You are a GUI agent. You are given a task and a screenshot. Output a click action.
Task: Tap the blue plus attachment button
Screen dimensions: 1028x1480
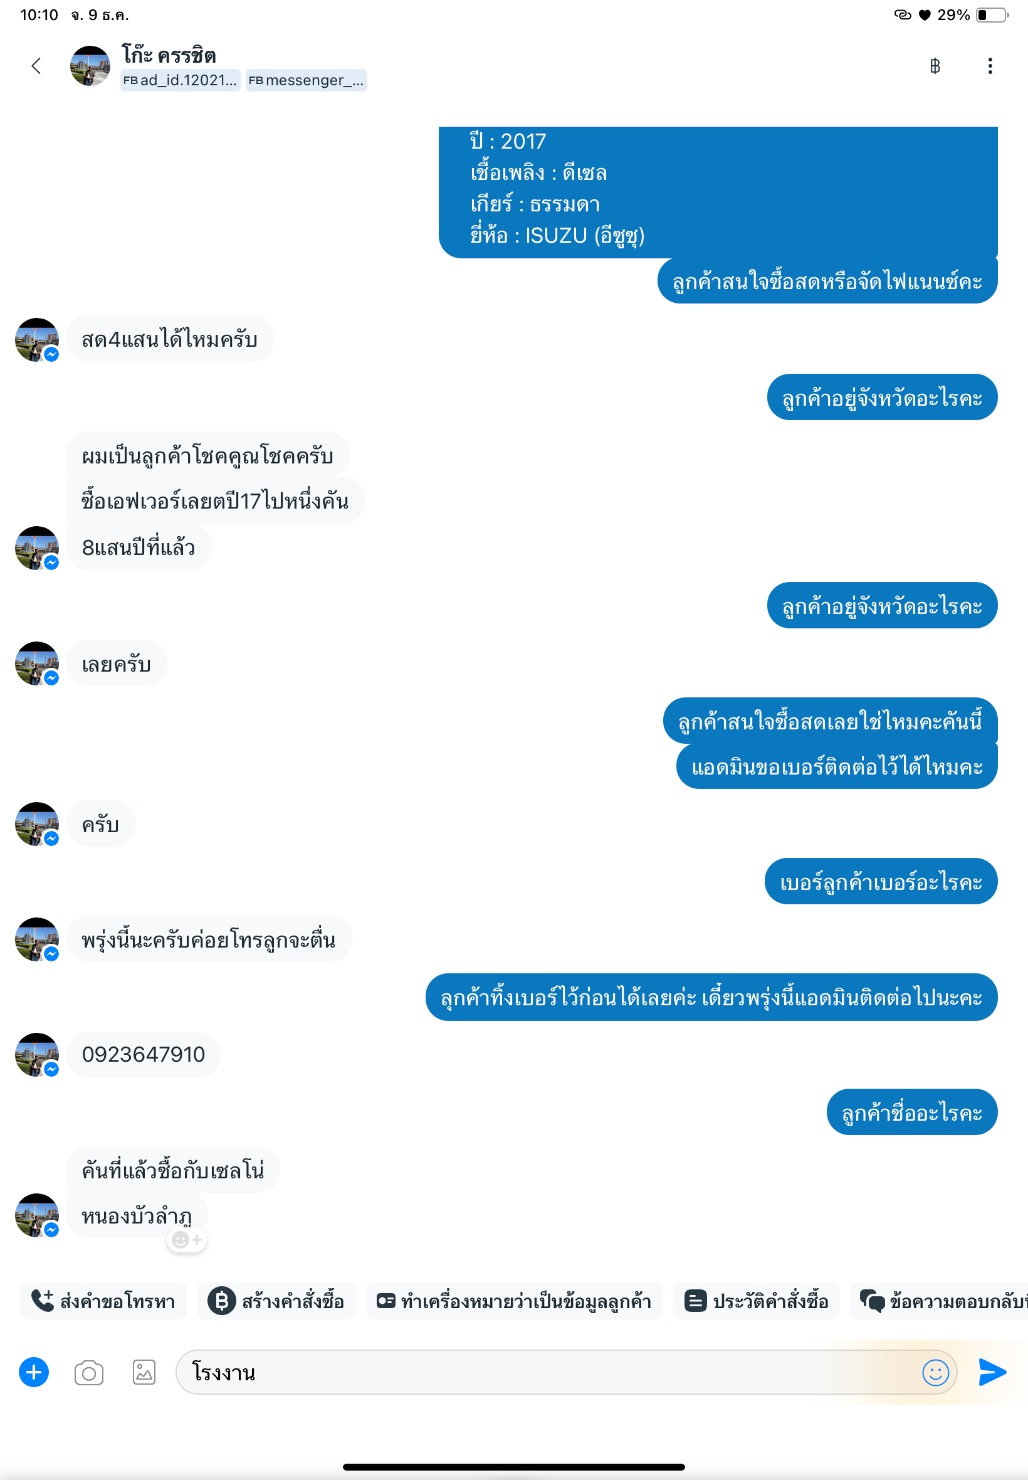34,1372
